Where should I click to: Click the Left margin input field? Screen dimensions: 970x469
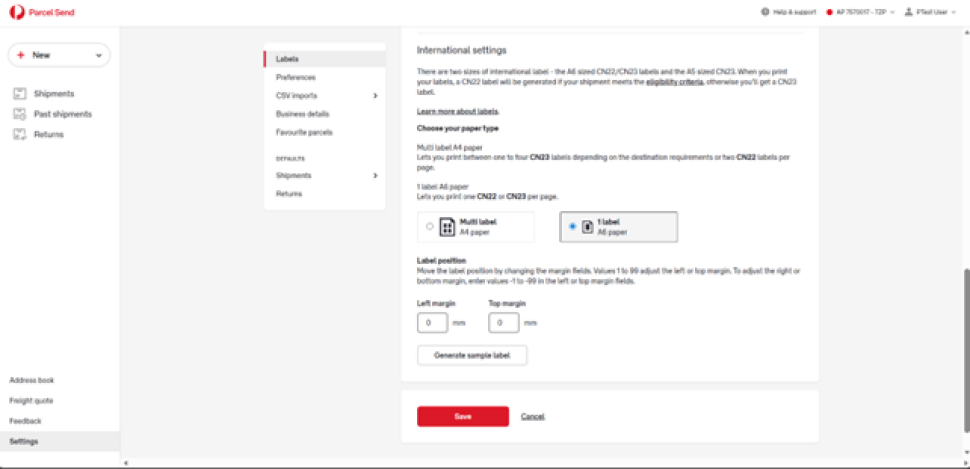coord(432,323)
